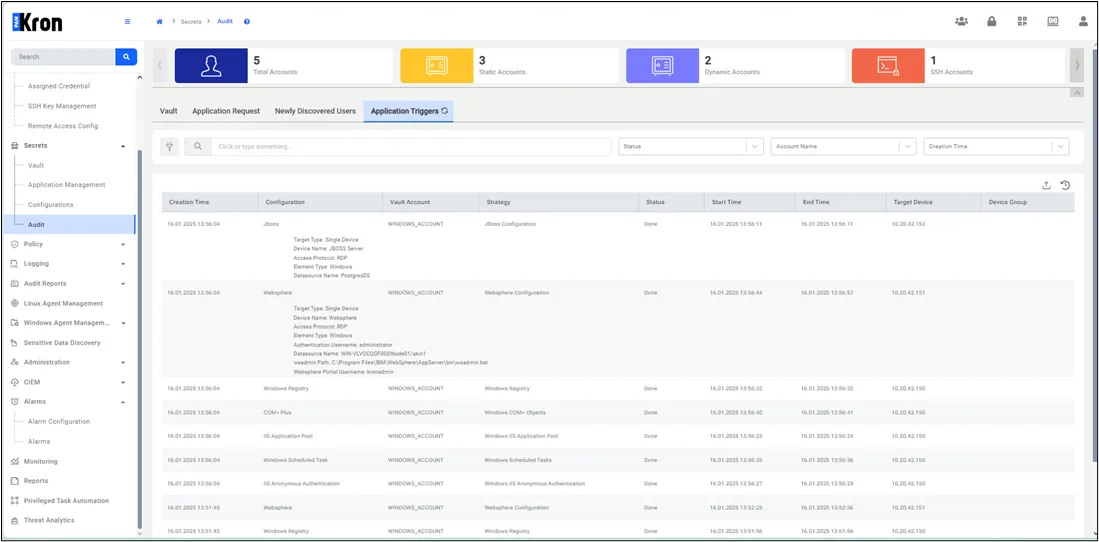The height and width of the screenshot is (542, 1099).
Task: Expand the Policy sidebar section
Action: pos(123,244)
